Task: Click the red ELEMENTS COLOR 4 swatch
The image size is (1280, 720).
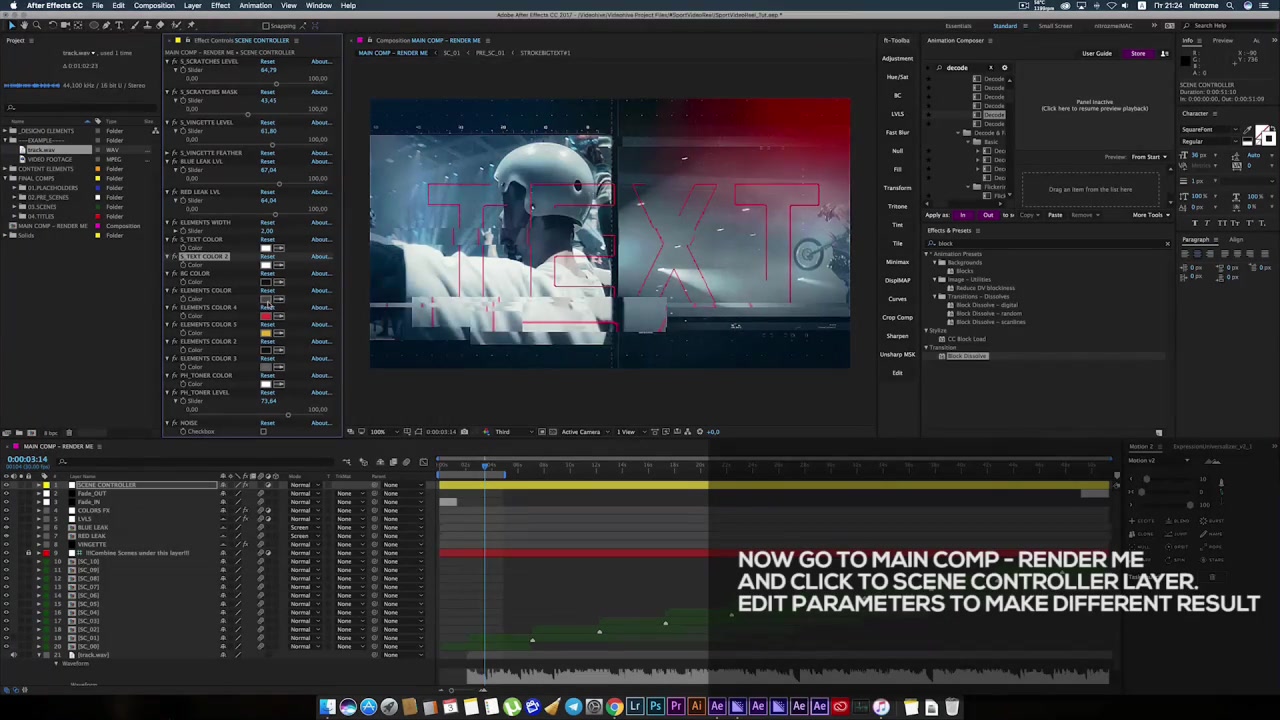Action: 266,316
